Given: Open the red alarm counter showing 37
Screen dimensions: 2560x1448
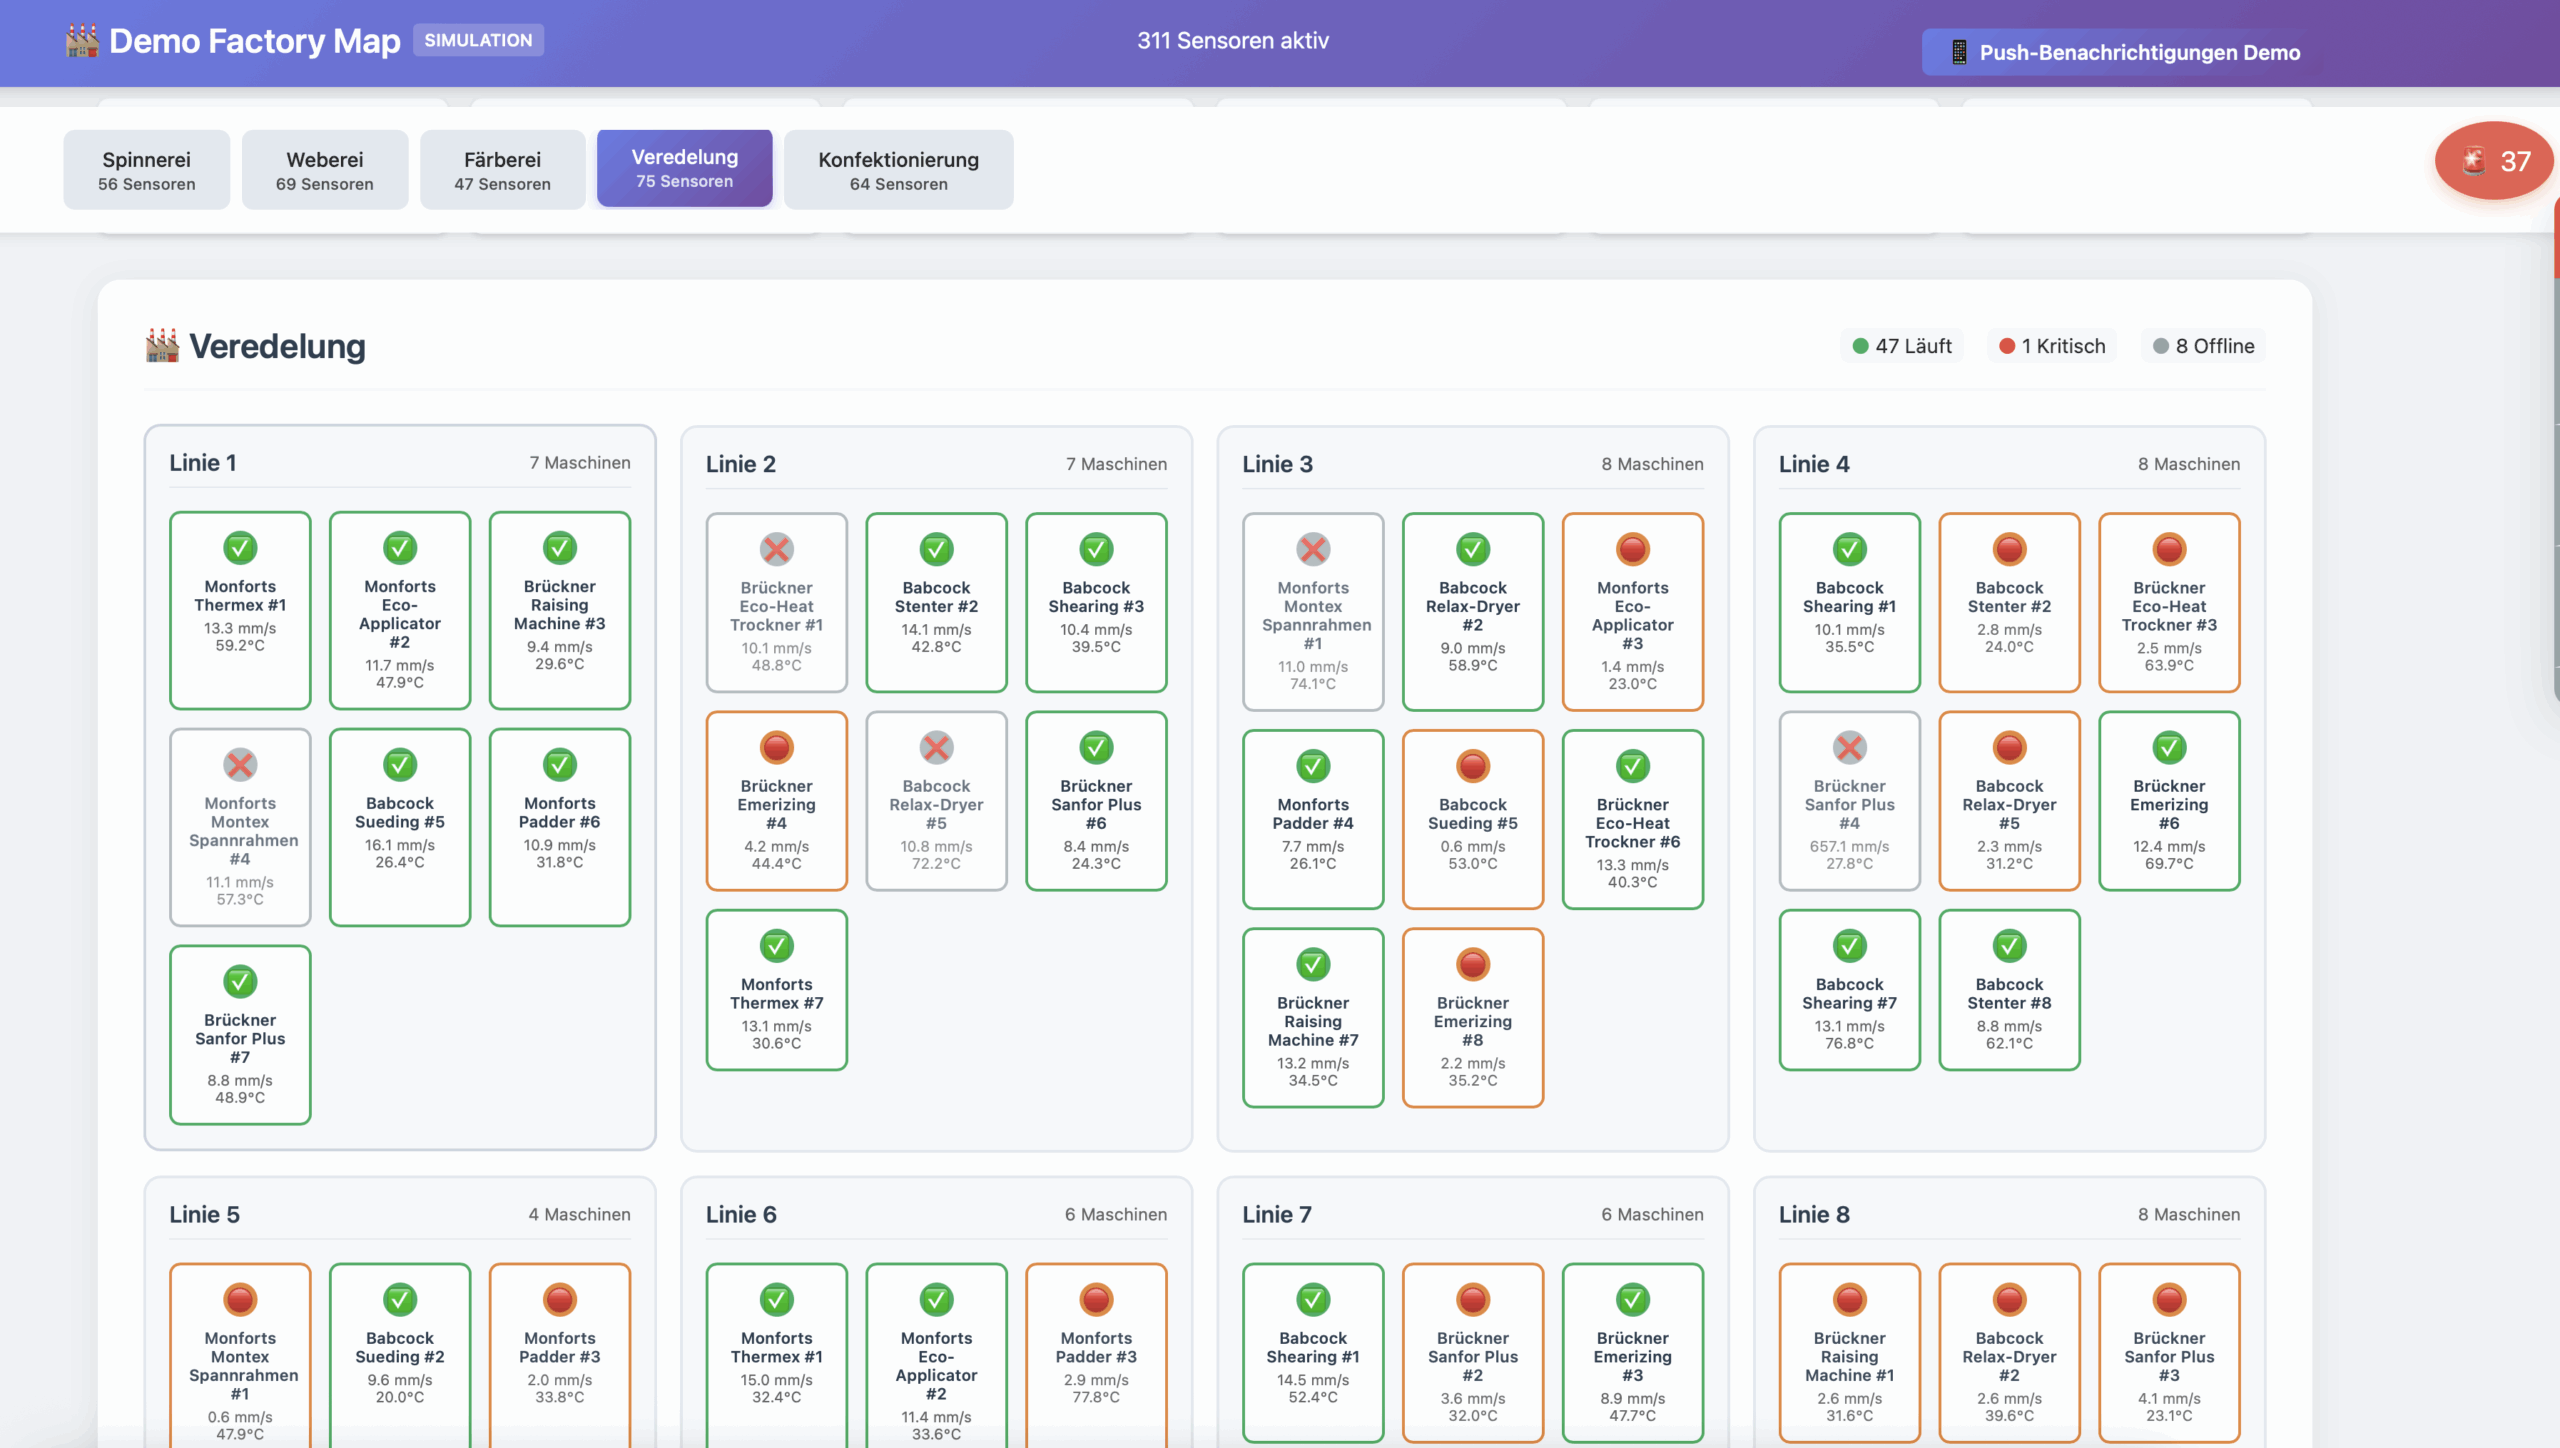Looking at the screenshot, I should pyautogui.click(x=2494, y=161).
